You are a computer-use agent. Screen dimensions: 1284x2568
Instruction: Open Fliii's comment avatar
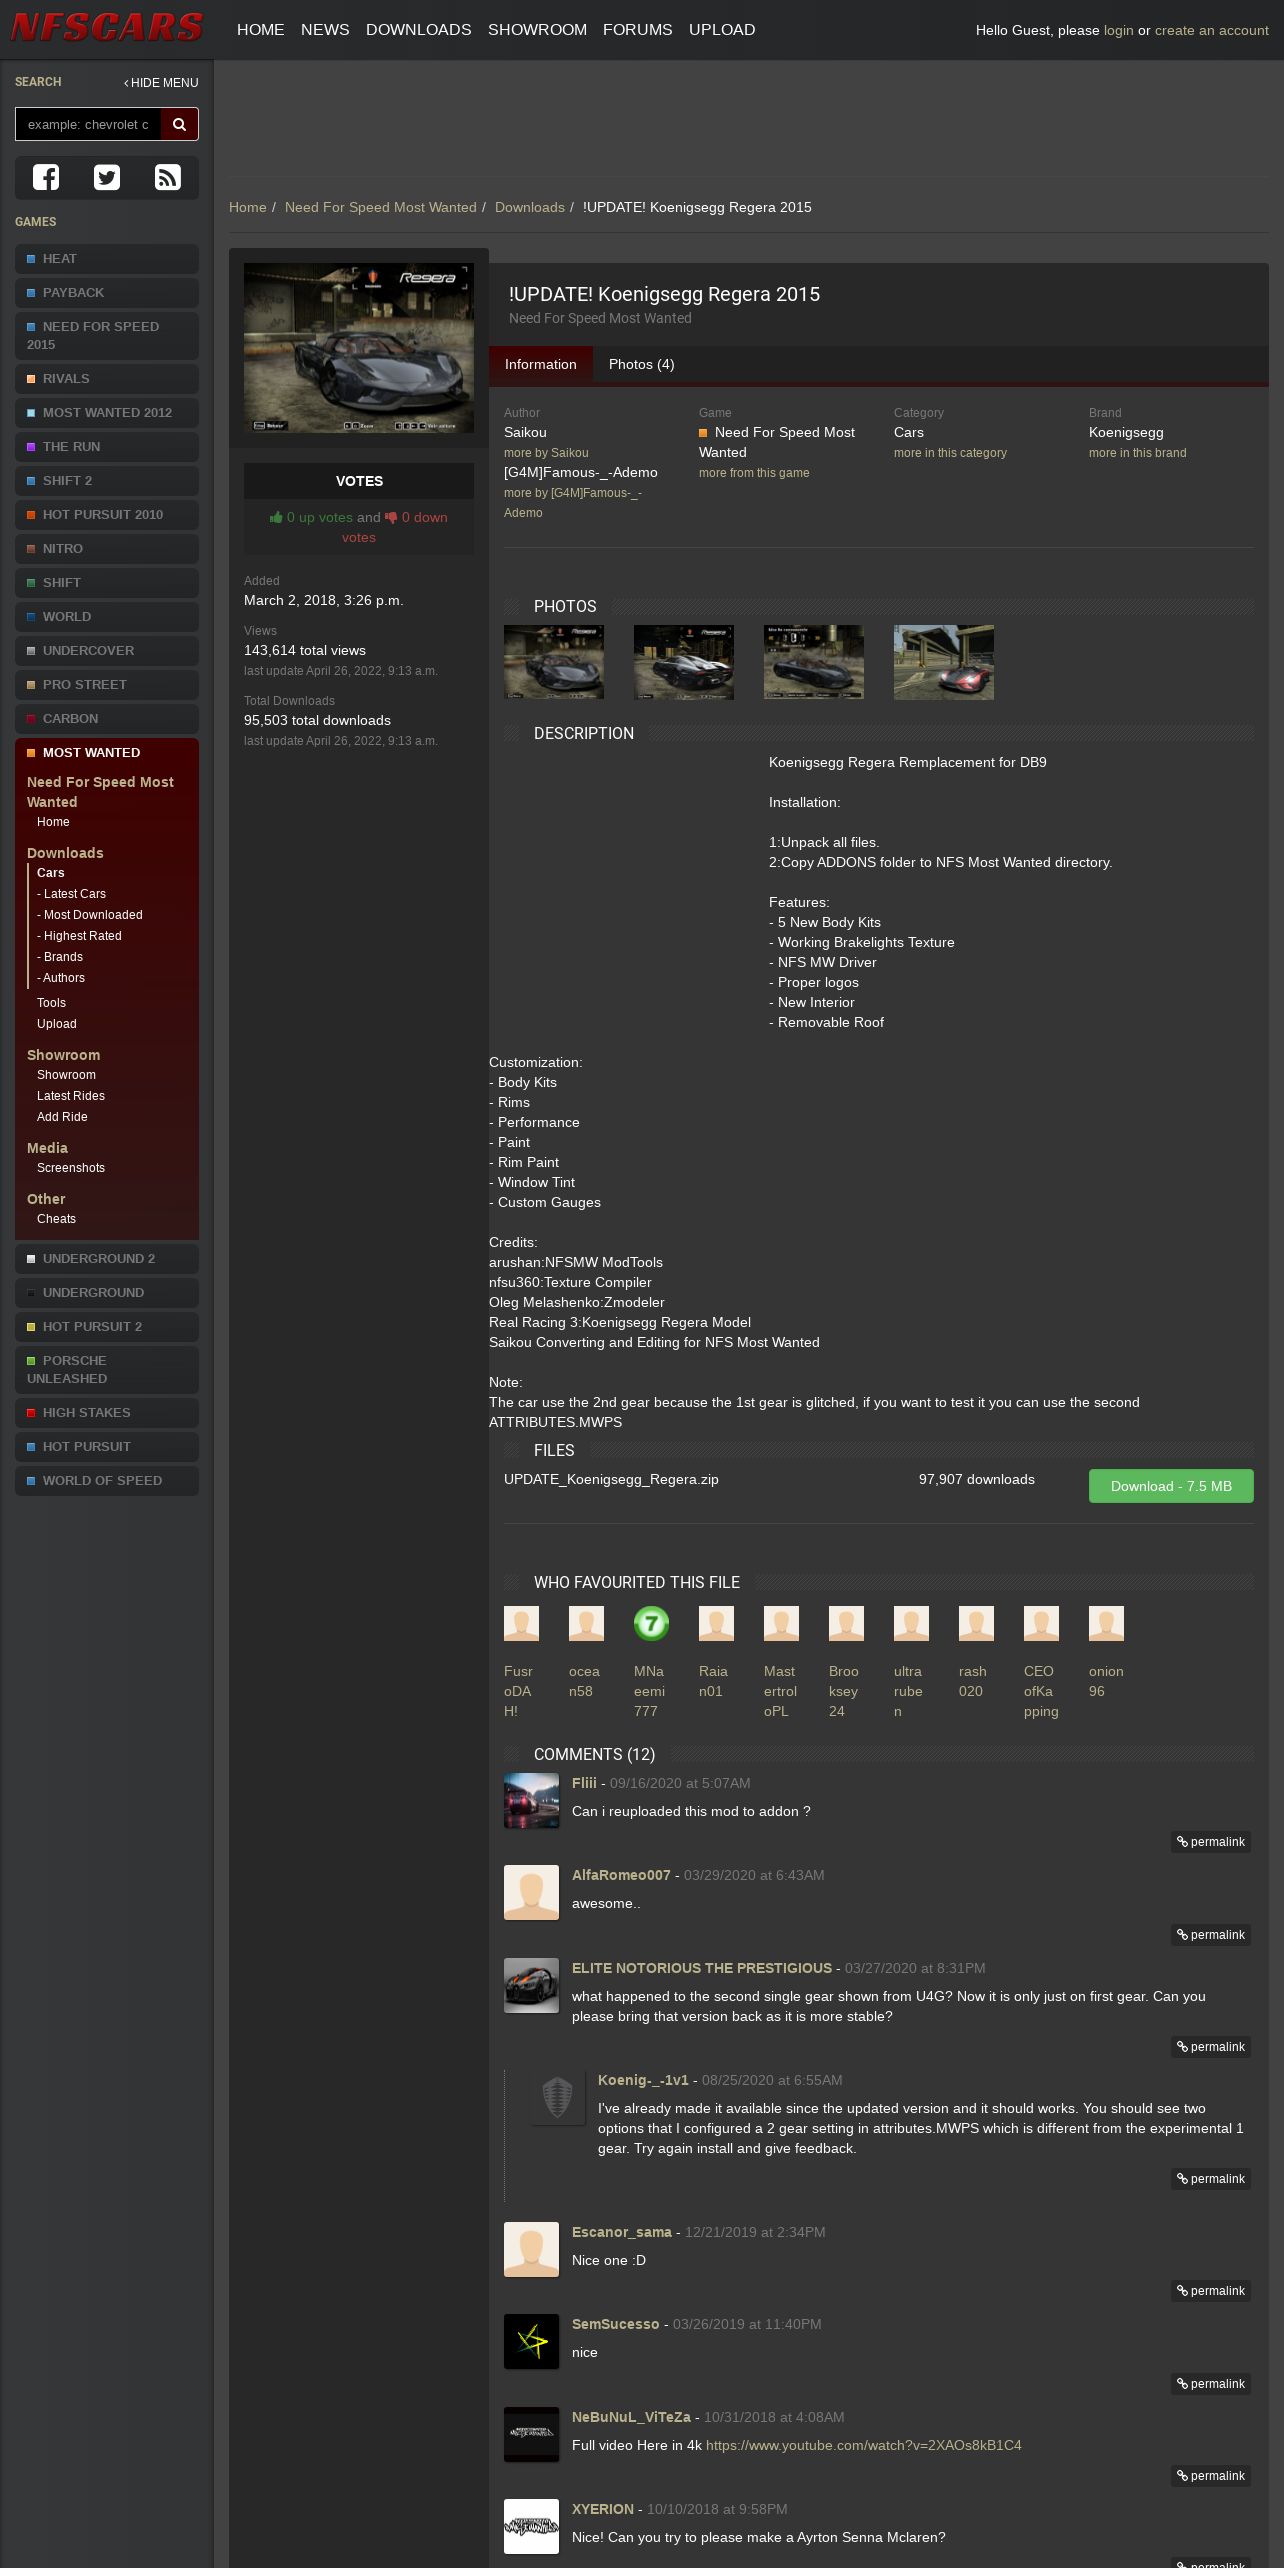click(531, 1800)
